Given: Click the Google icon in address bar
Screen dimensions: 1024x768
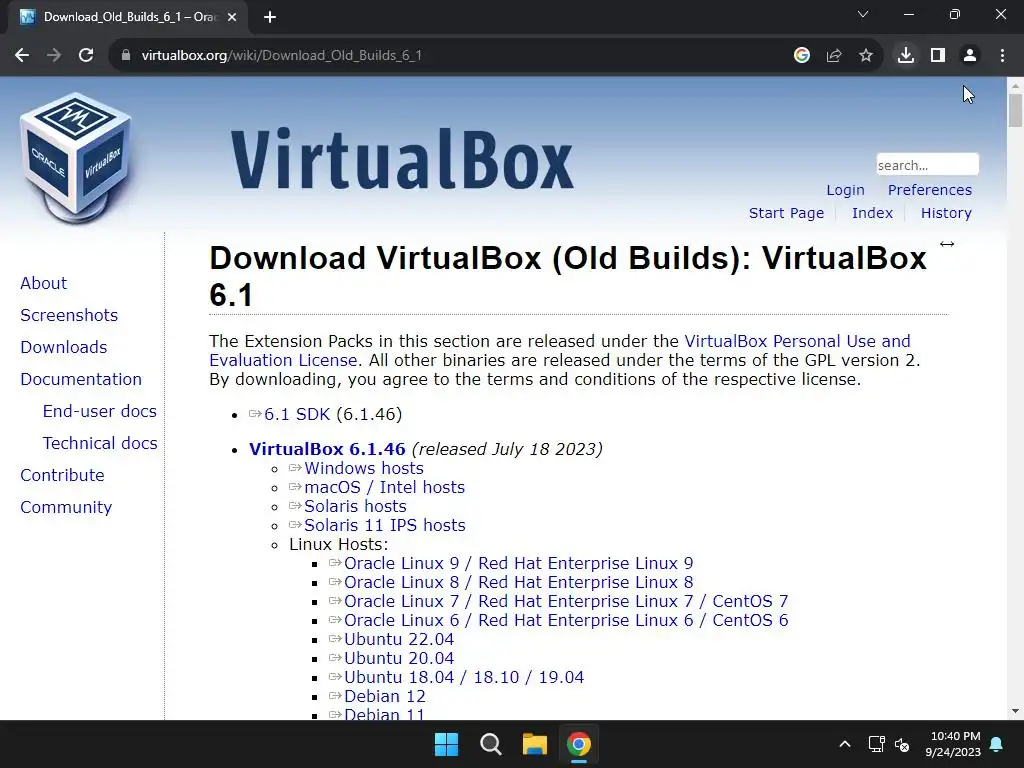Looking at the screenshot, I should 802,56.
